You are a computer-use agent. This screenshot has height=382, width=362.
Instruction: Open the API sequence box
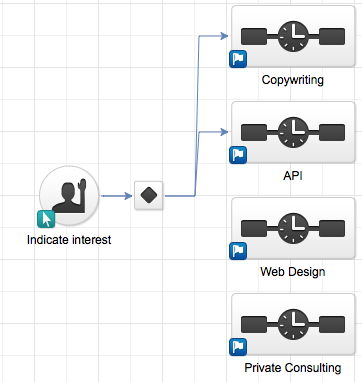[x=293, y=132]
